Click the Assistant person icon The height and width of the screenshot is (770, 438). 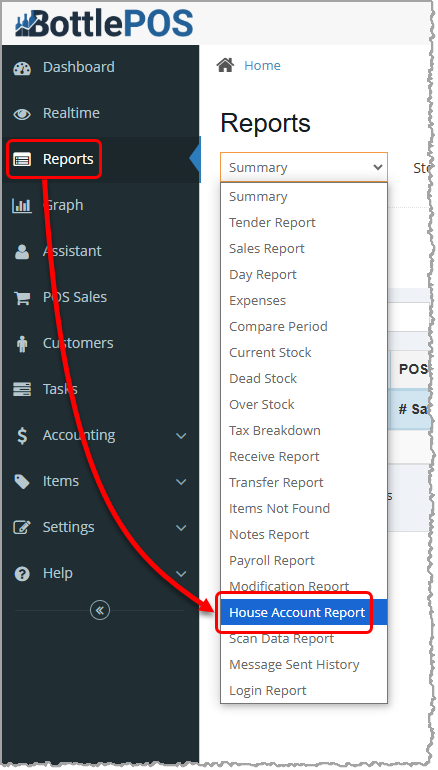pos(22,251)
